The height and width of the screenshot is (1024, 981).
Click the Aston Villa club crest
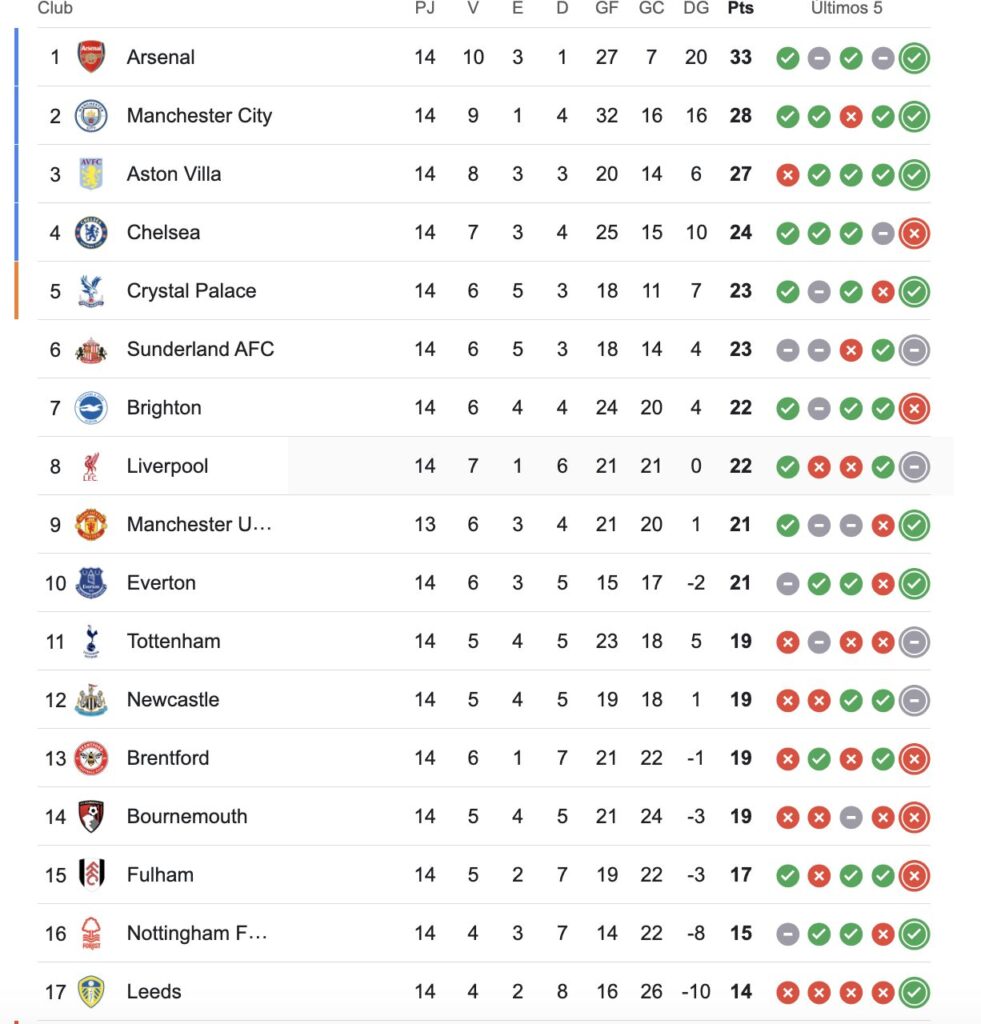tap(91, 174)
